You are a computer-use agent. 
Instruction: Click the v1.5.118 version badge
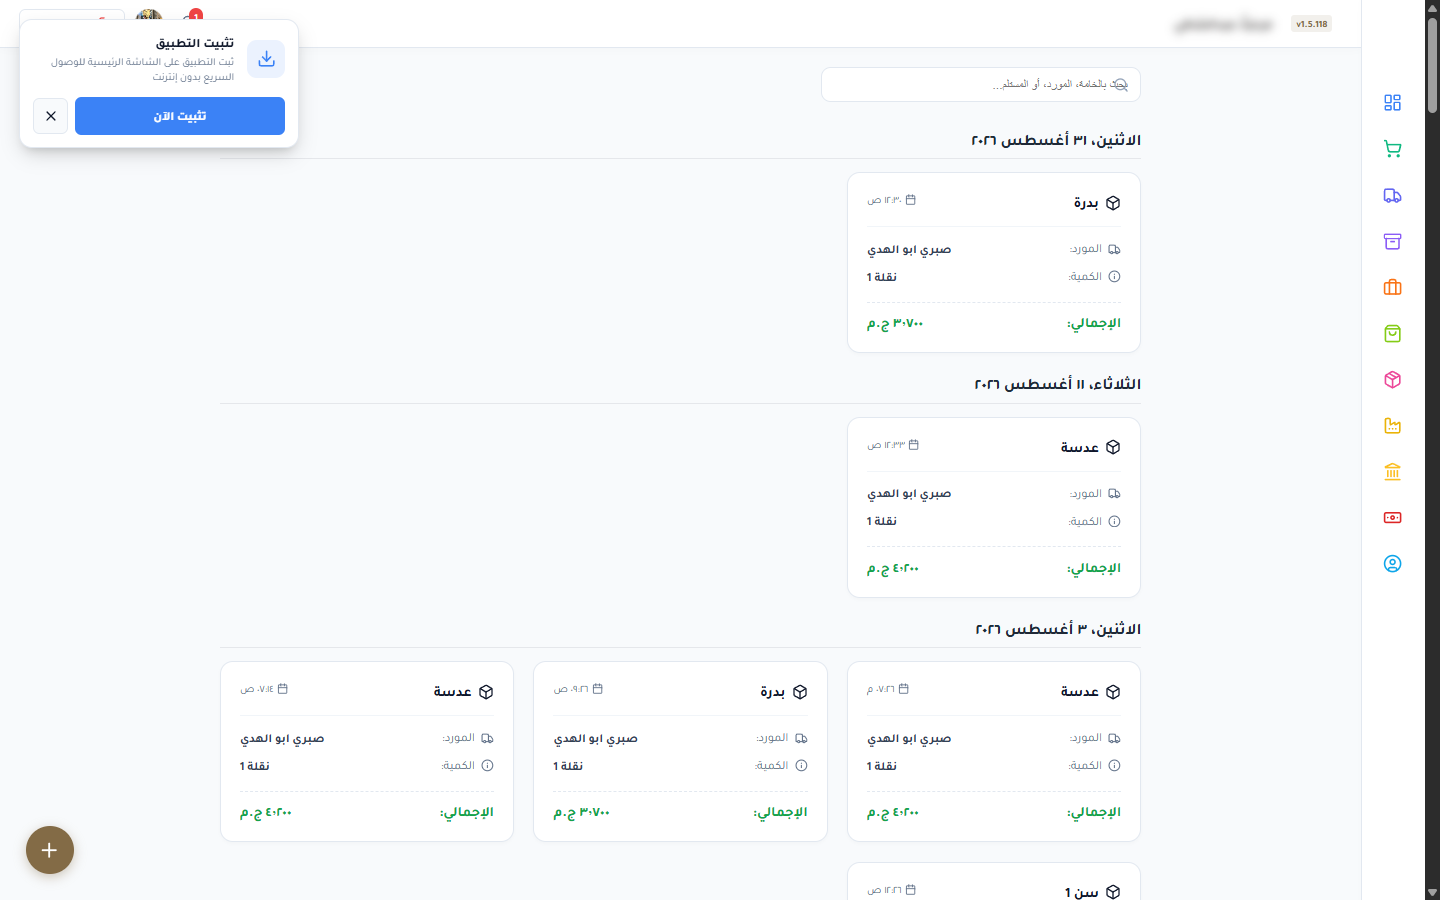tap(1312, 24)
